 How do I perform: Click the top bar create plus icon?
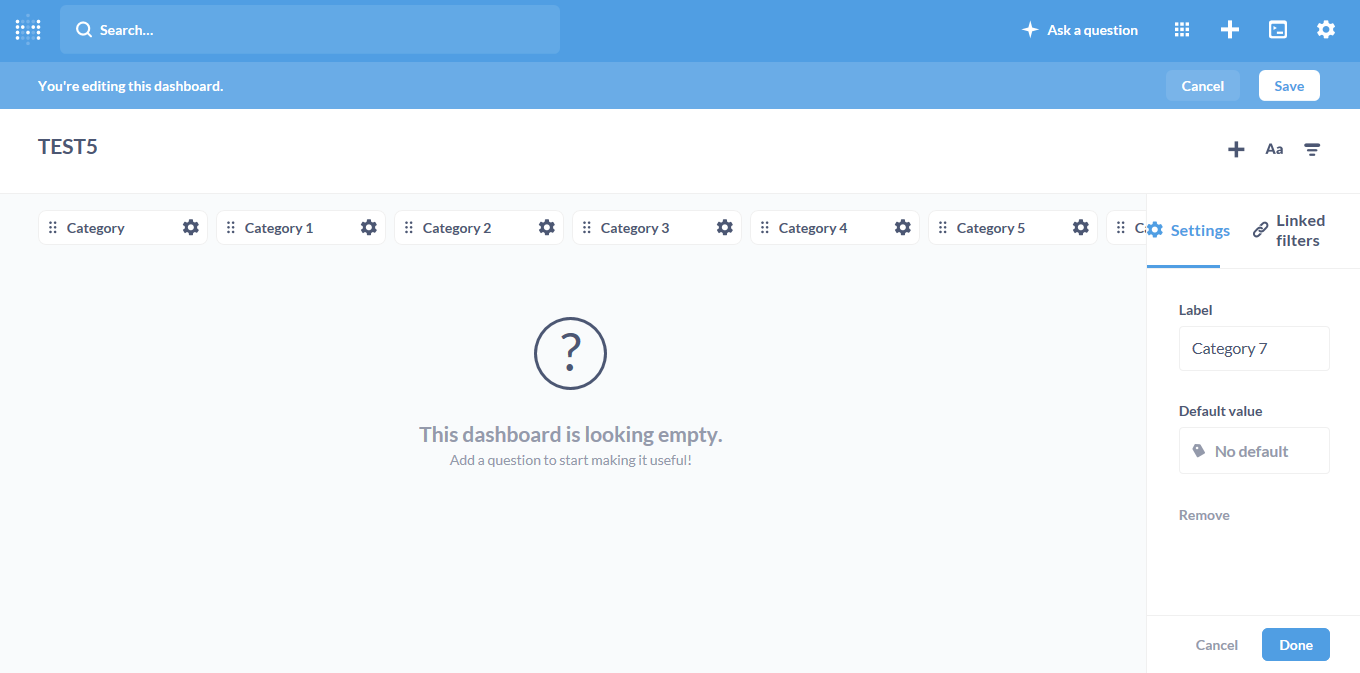(x=1230, y=30)
